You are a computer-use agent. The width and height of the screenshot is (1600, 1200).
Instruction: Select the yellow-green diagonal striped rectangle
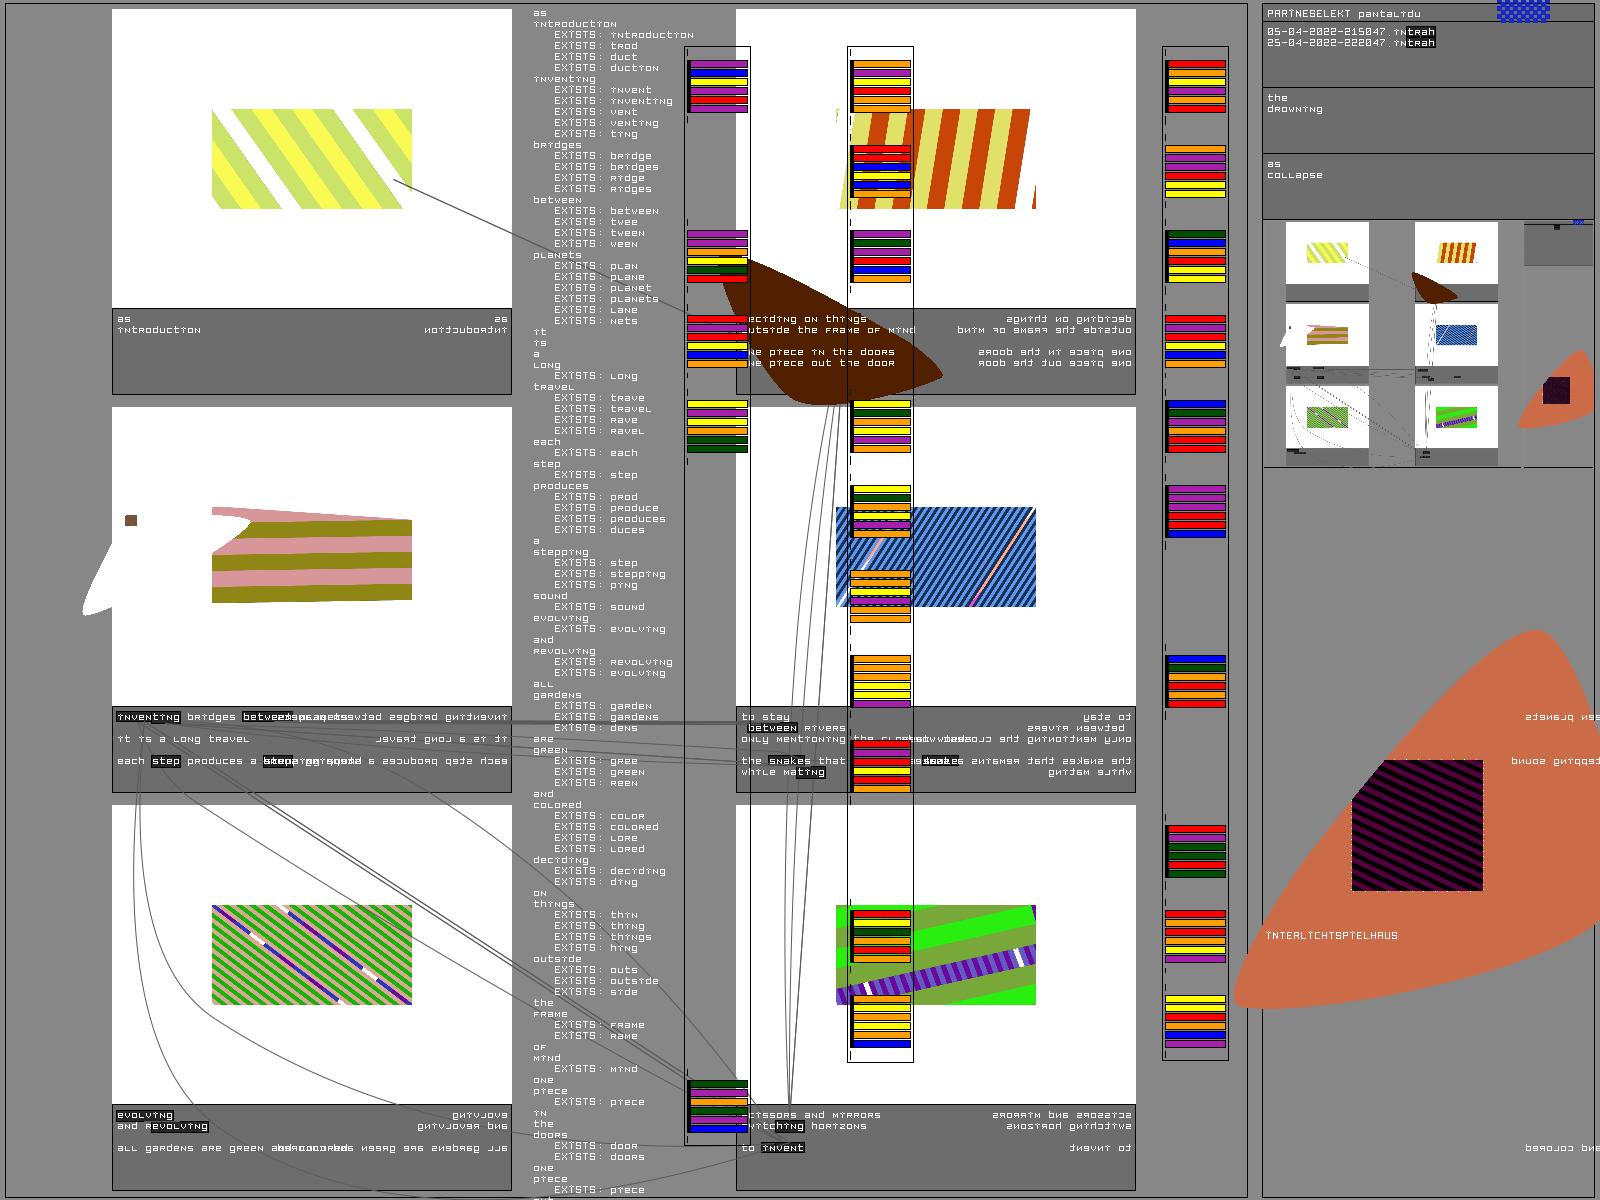coord(312,159)
